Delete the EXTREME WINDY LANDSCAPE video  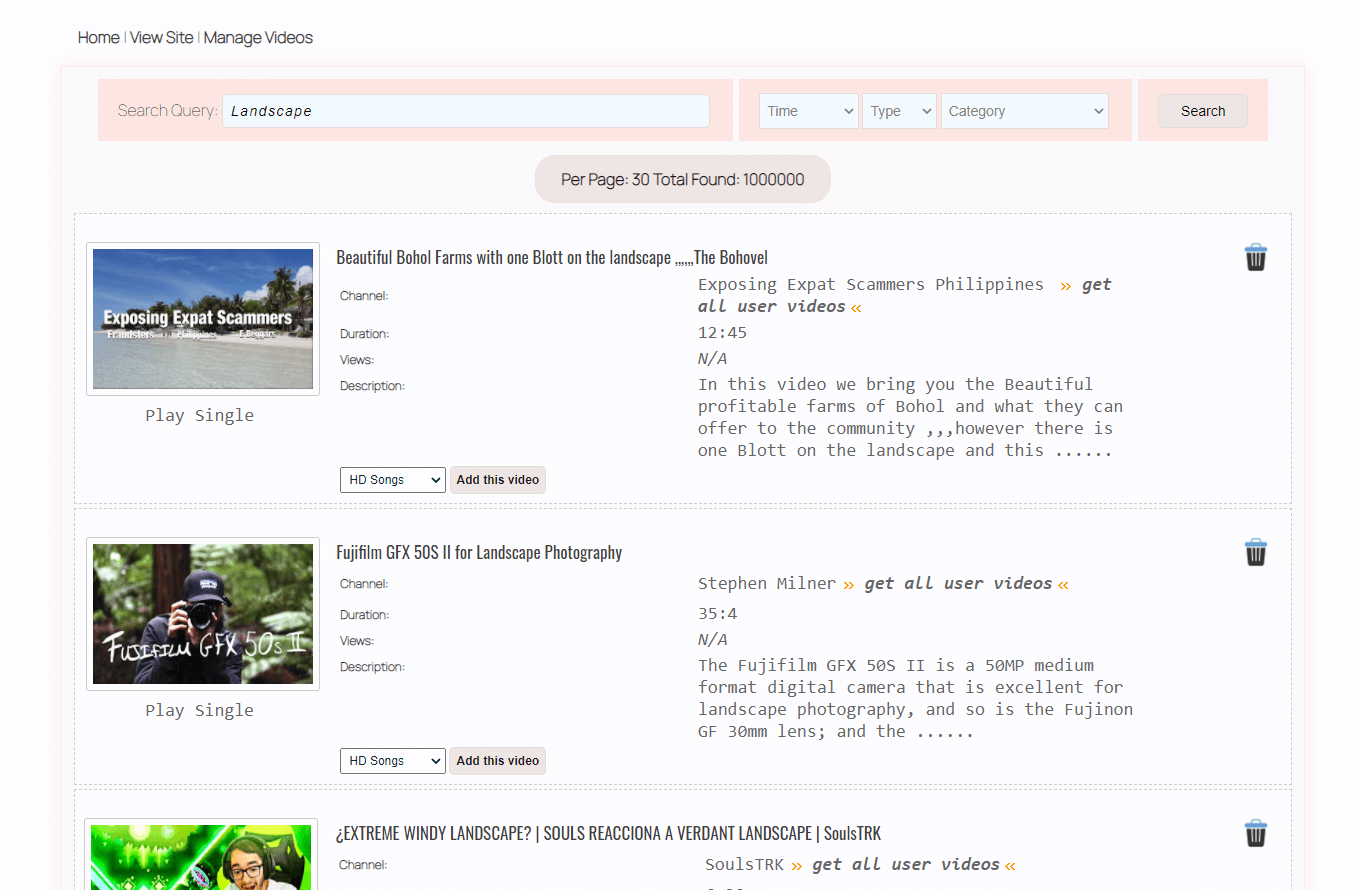click(1256, 833)
